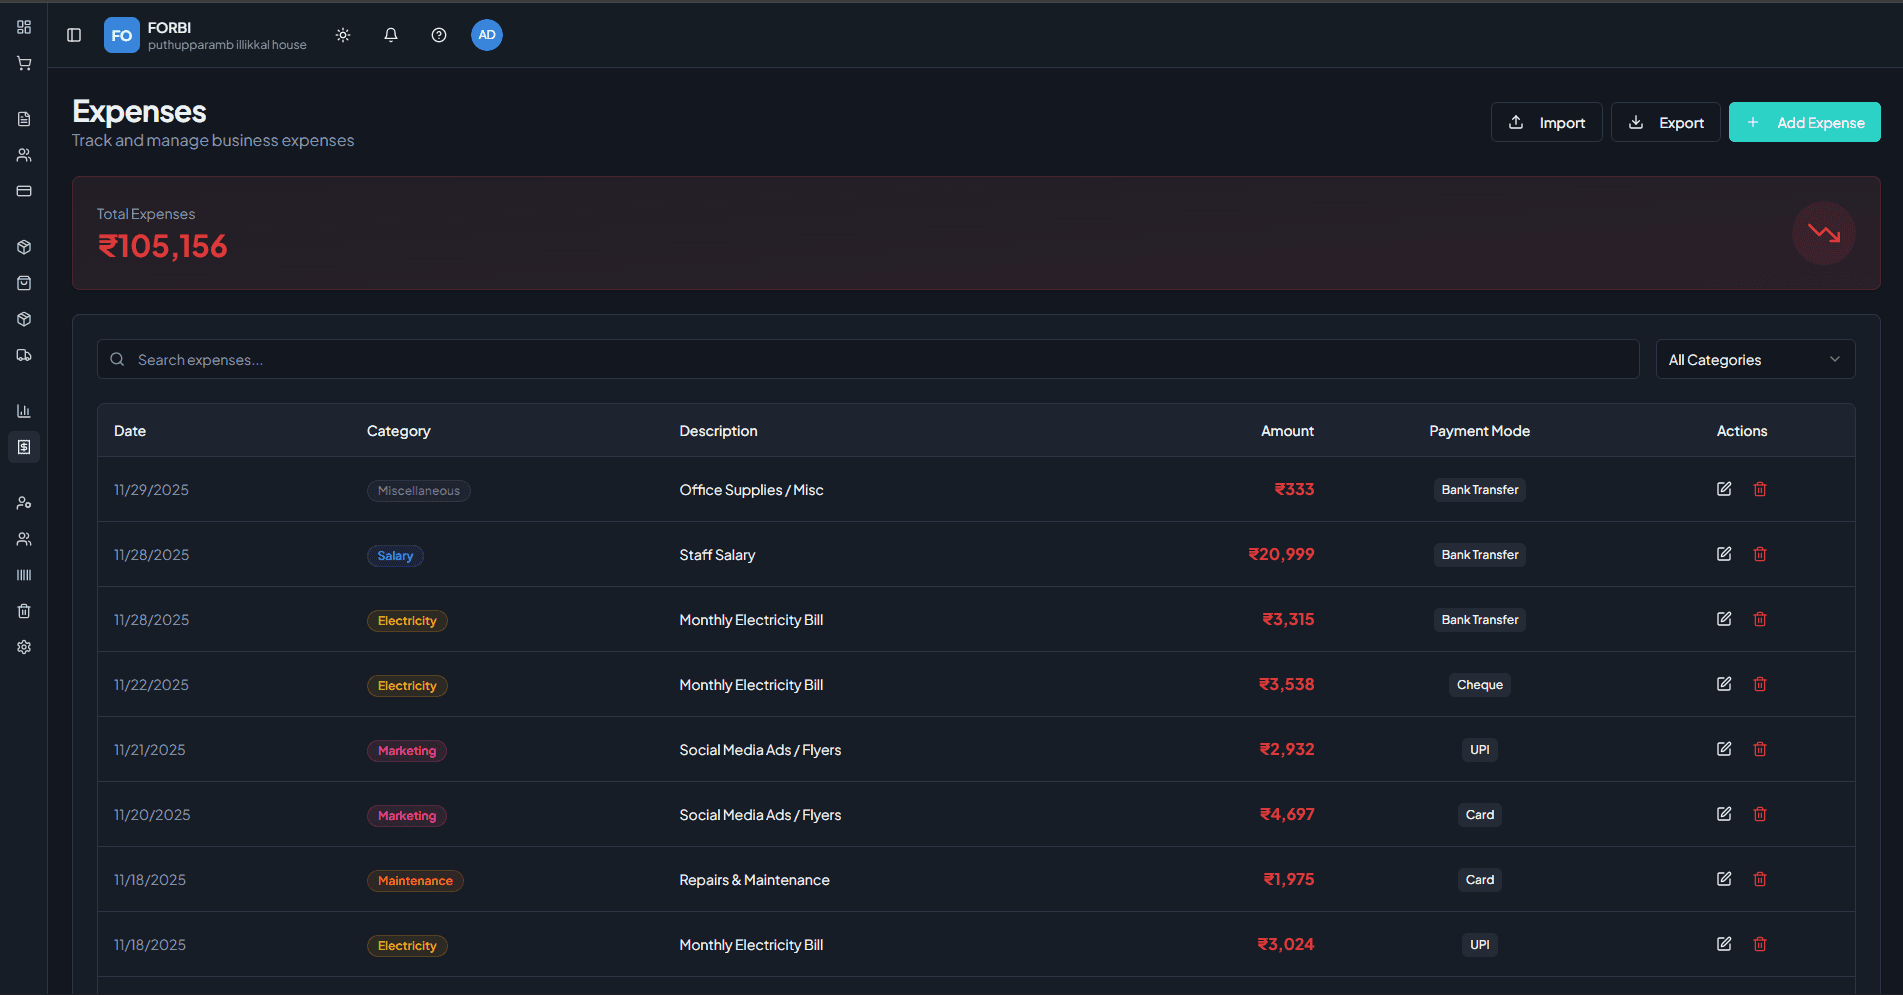Click the shopping cart sidebar icon
1903x995 pixels.
point(24,63)
